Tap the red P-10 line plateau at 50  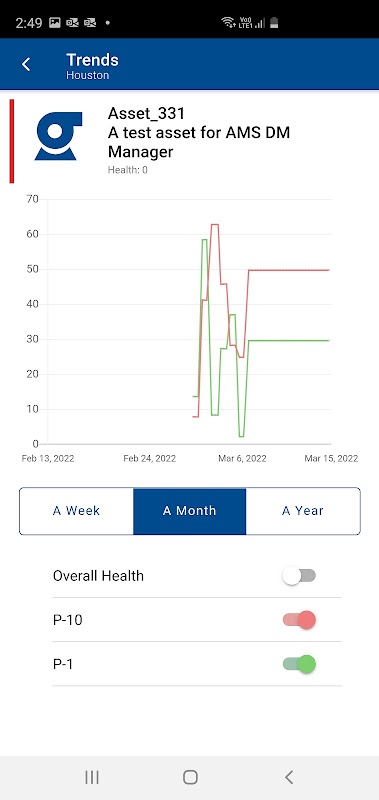pos(289,270)
